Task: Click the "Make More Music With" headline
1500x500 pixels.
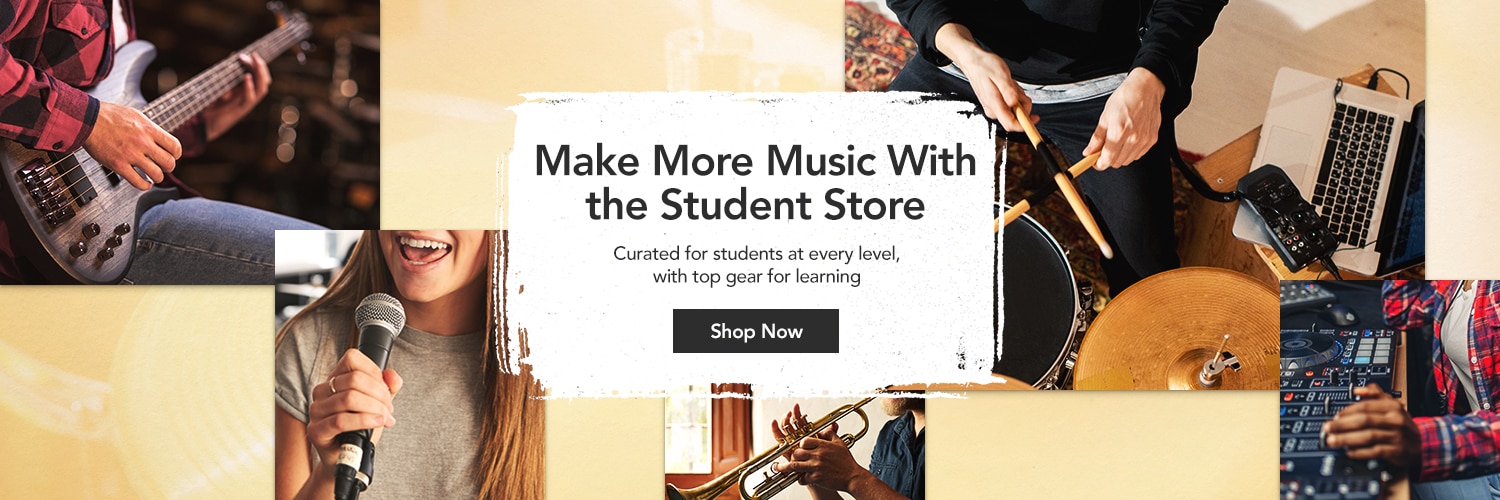Action: (756, 160)
